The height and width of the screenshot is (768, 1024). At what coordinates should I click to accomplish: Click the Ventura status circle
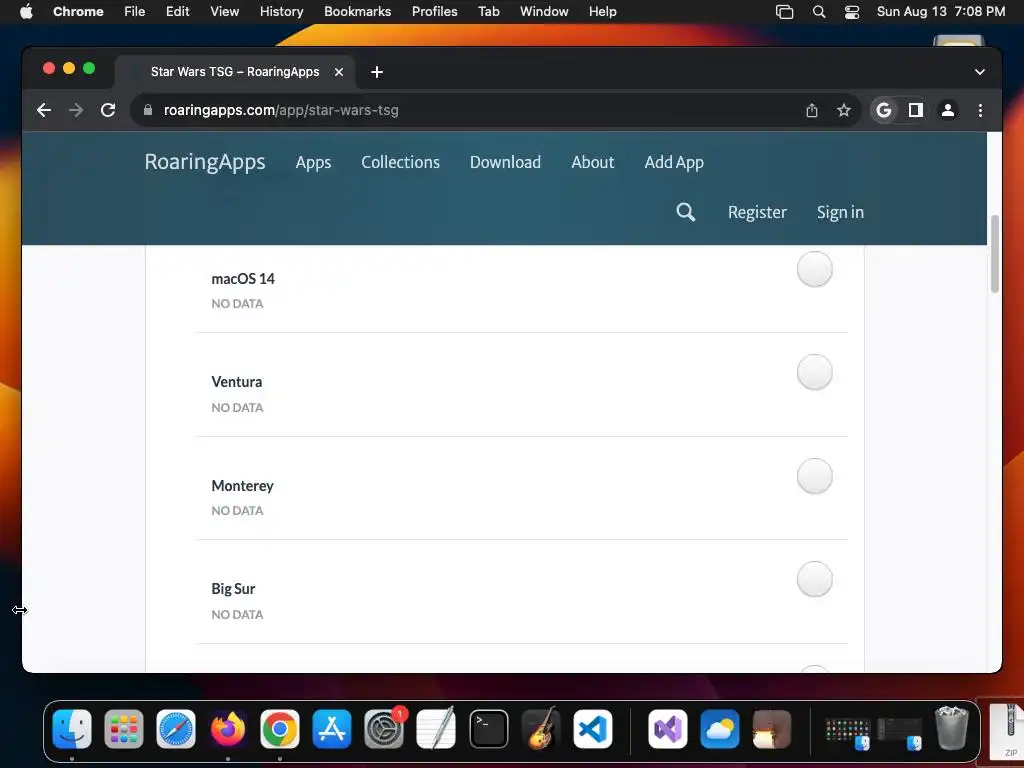tap(814, 372)
